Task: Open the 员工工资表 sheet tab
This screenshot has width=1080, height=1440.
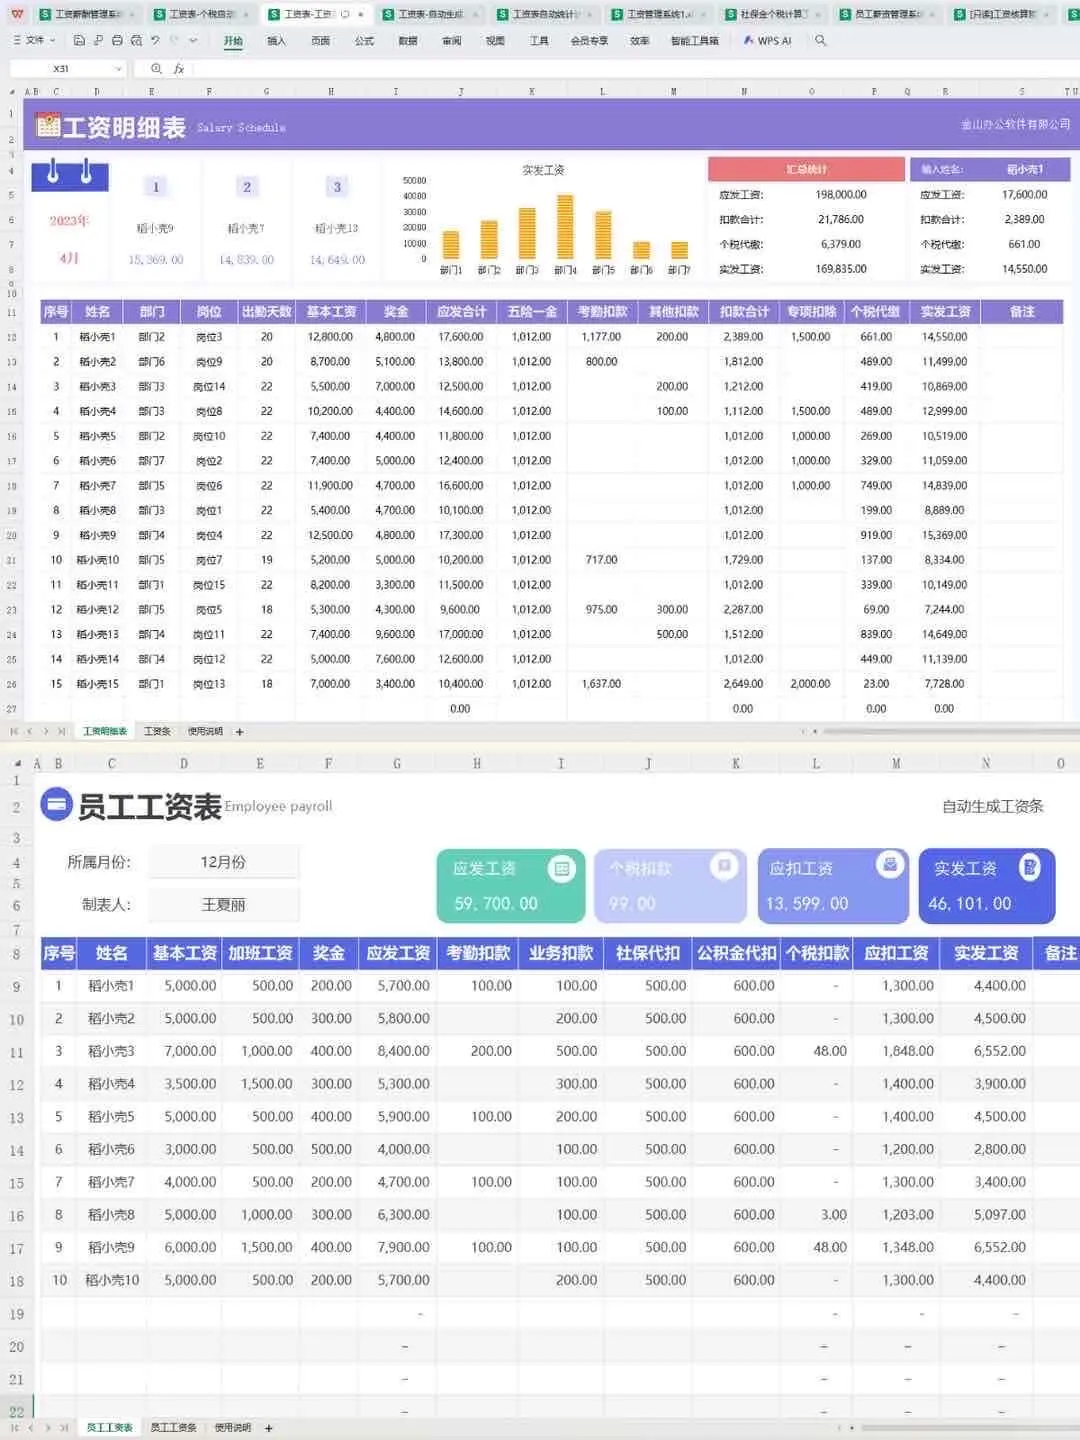Action: (109, 1428)
